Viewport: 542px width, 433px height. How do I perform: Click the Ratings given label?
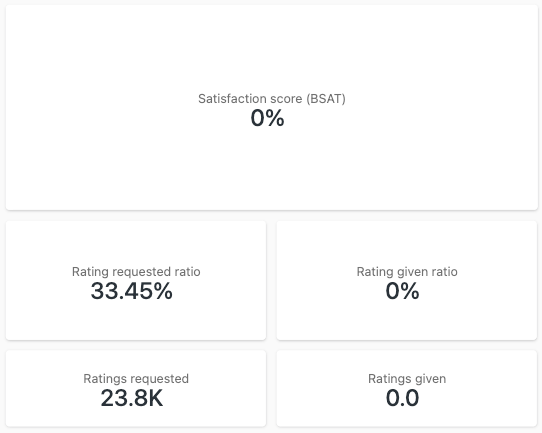[407, 379]
